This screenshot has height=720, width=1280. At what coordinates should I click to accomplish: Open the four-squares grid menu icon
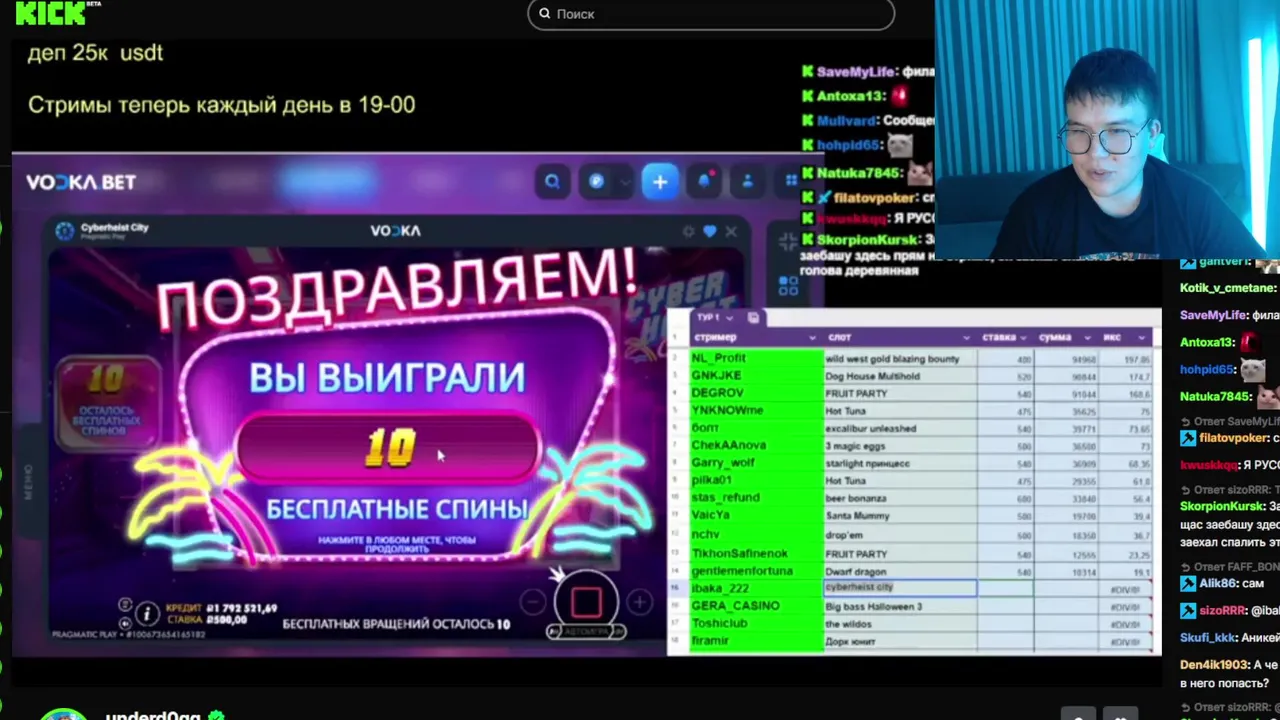tap(791, 181)
